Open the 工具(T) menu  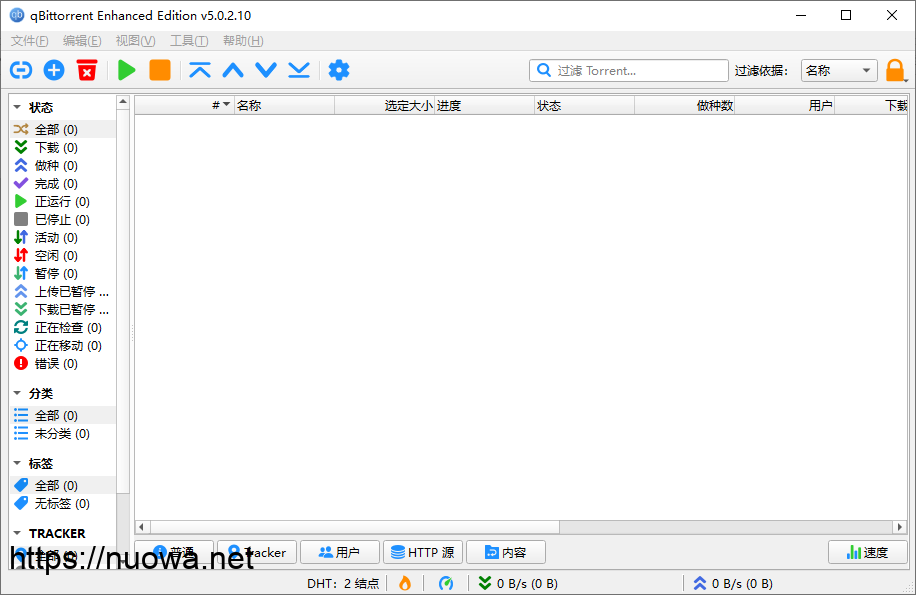click(189, 41)
